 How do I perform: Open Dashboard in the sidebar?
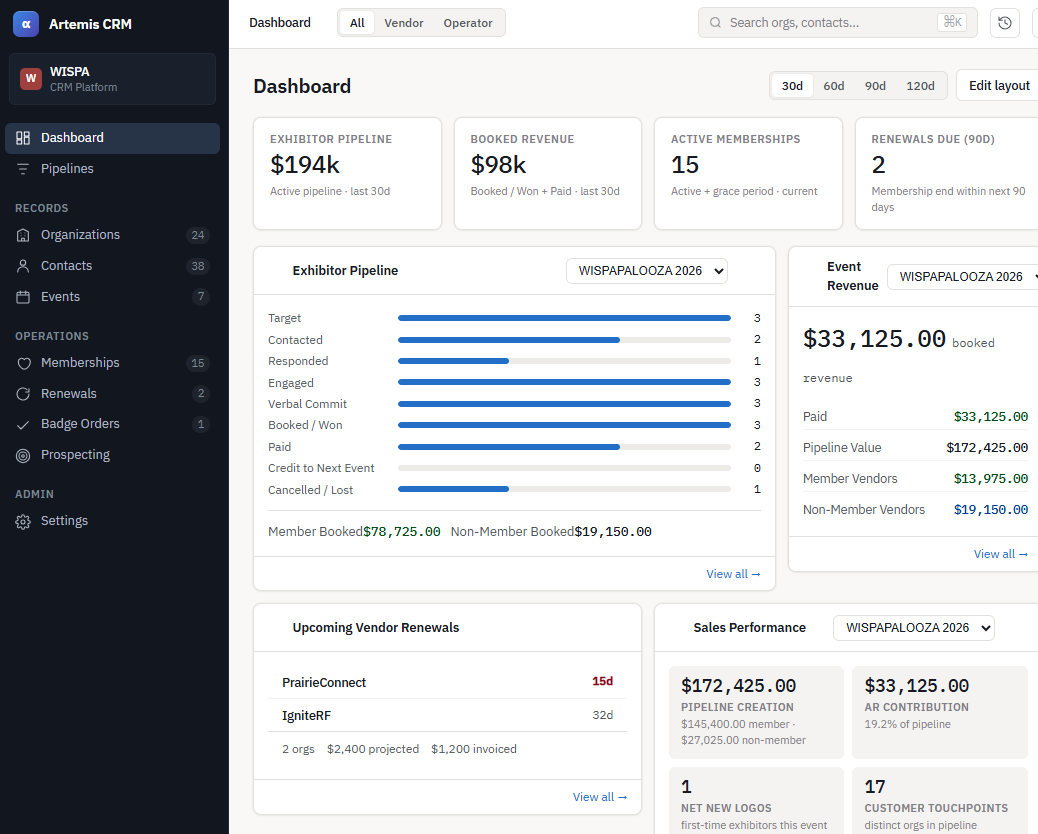coord(113,138)
